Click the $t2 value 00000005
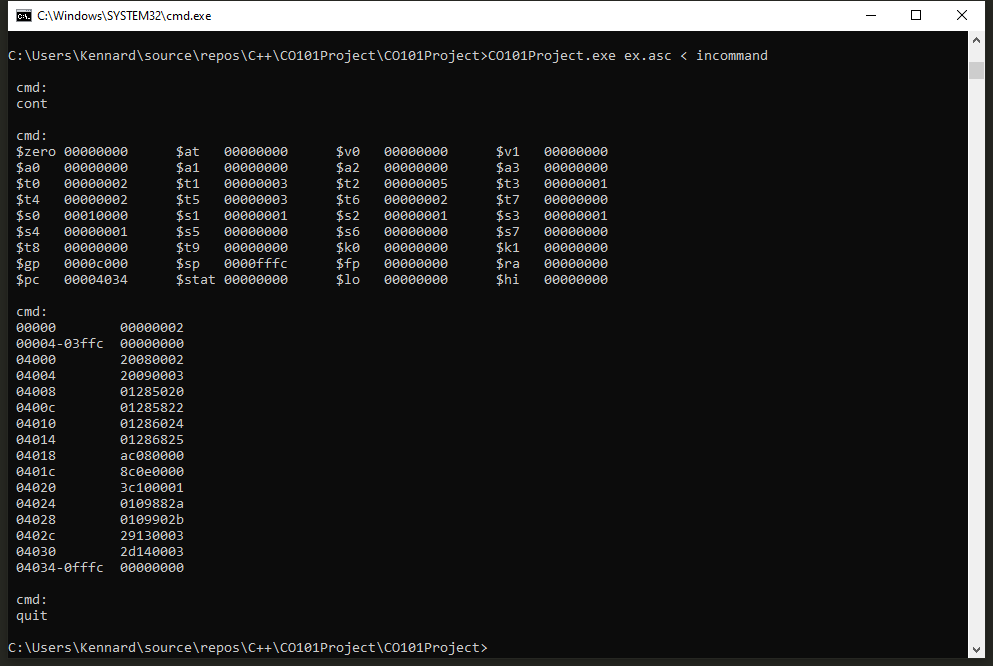The height and width of the screenshot is (666, 993). pos(416,184)
